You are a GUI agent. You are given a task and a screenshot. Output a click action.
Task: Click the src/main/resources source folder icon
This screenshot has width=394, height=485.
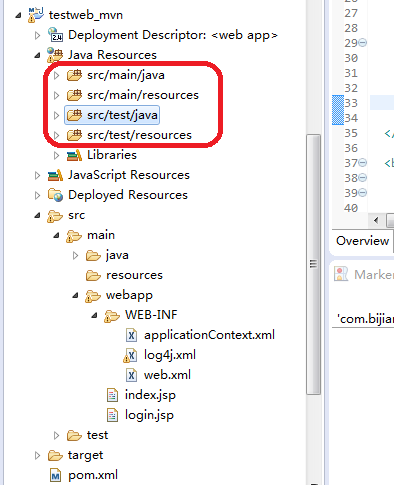point(74,95)
